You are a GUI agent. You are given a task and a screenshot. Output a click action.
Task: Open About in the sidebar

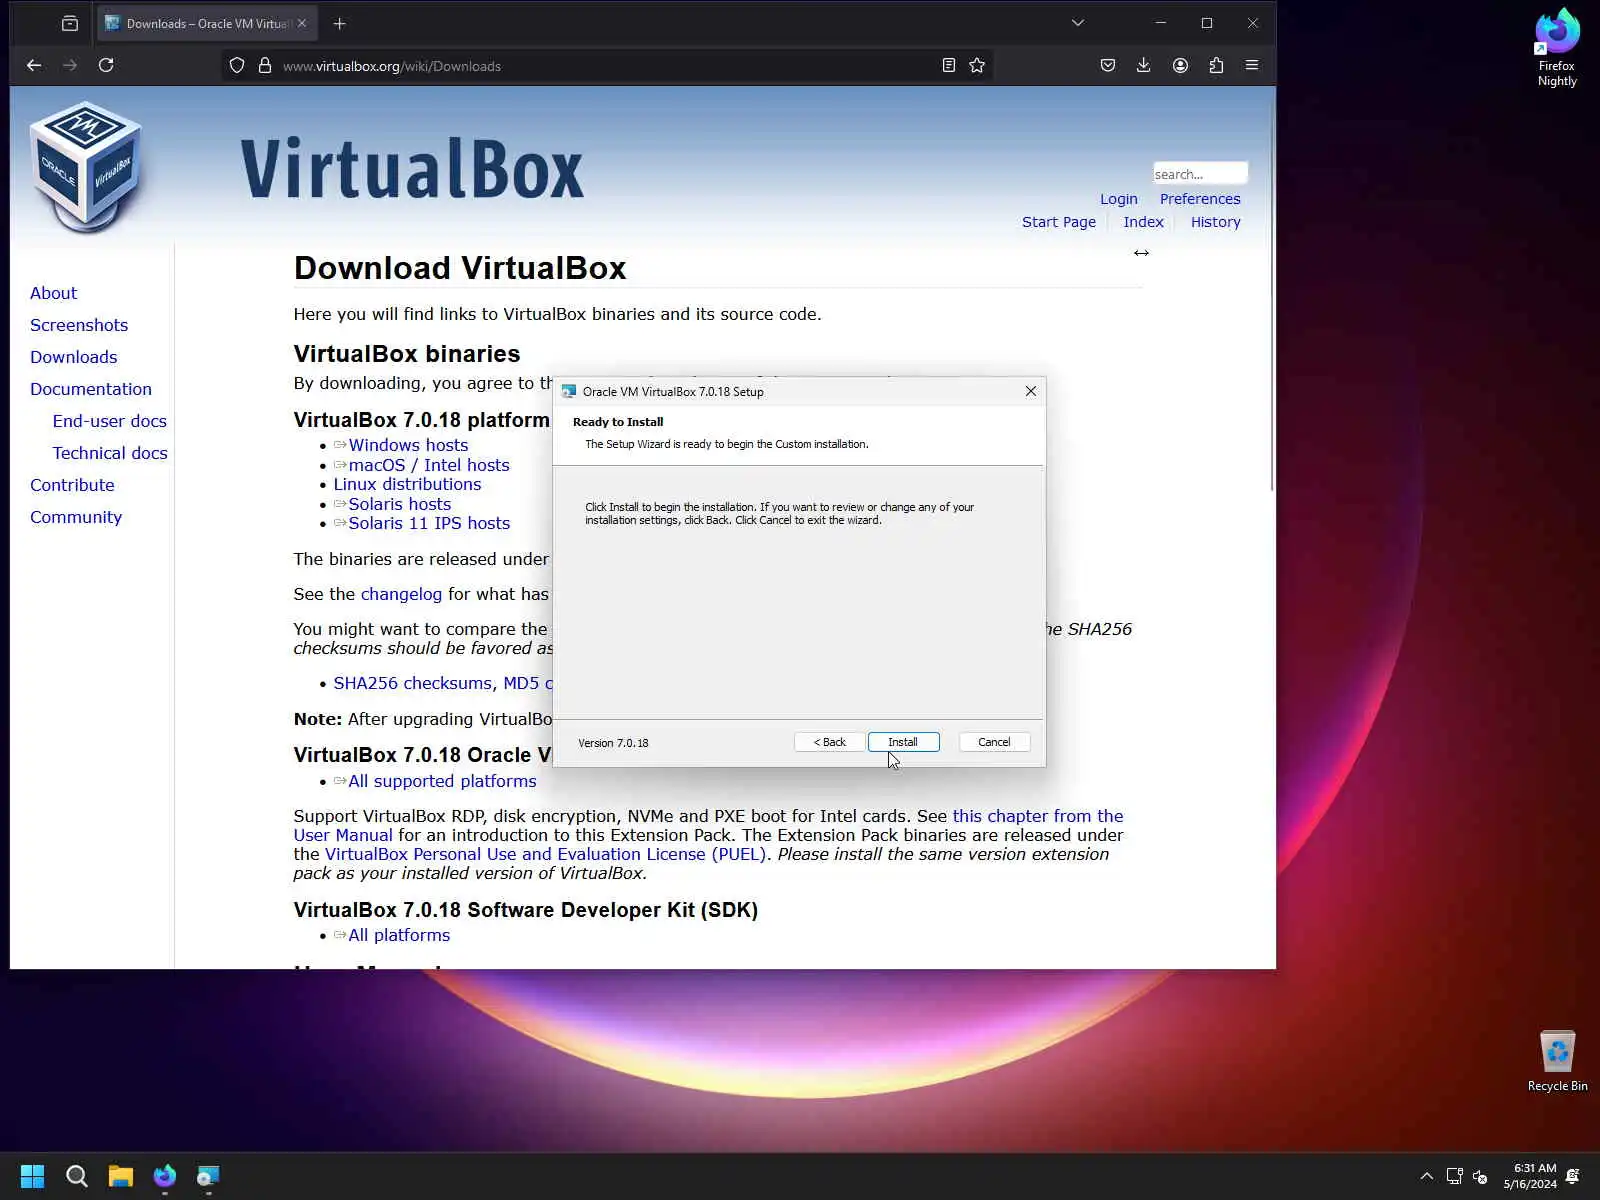[x=53, y=293]
